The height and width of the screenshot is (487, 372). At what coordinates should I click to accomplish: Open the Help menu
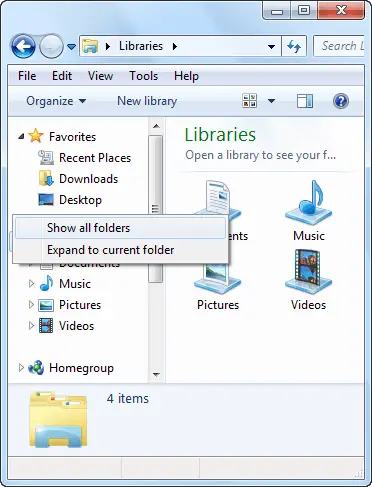click(x=186, y=76)
